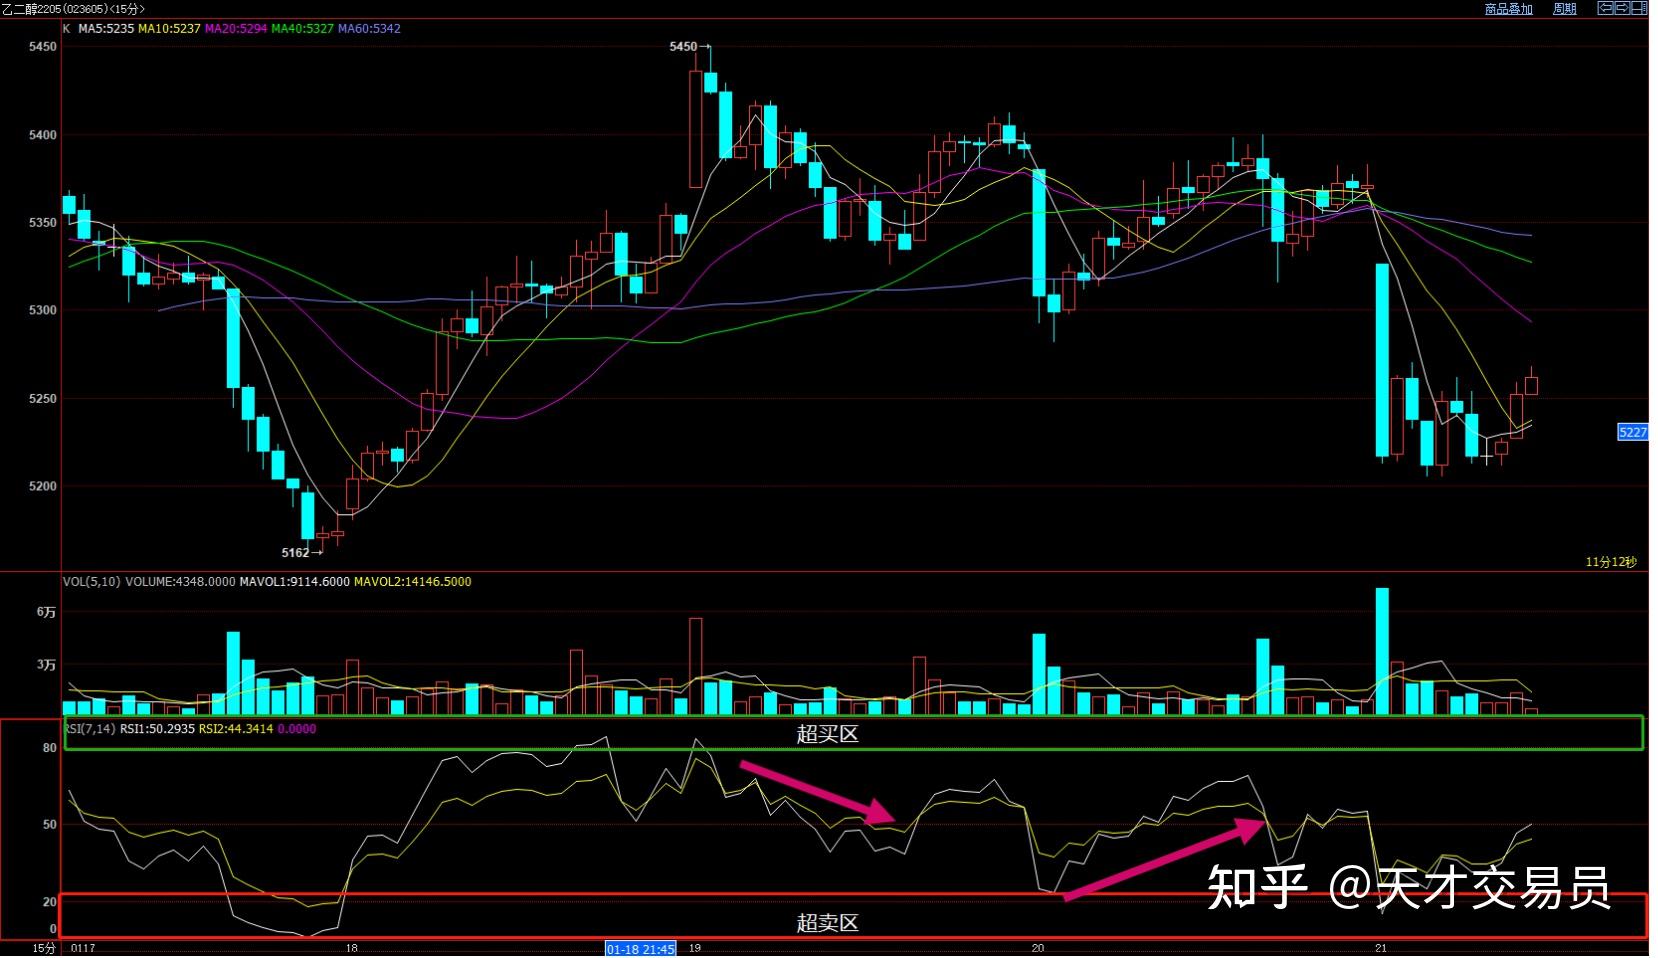
Task: Click the RSI1:50.2935 value
Action: 158,729
